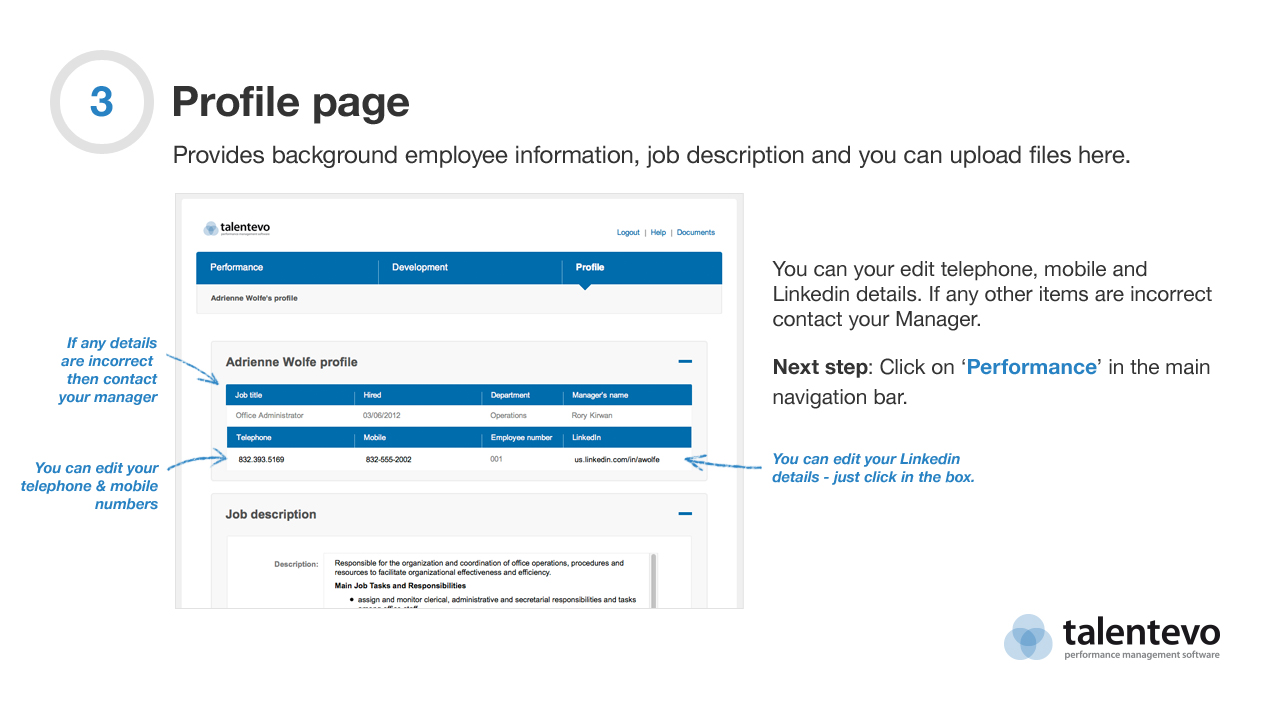The height and width of the screenshot is (720, 1280).
Task: Click the employee number 001
Action: pos(496,459)
